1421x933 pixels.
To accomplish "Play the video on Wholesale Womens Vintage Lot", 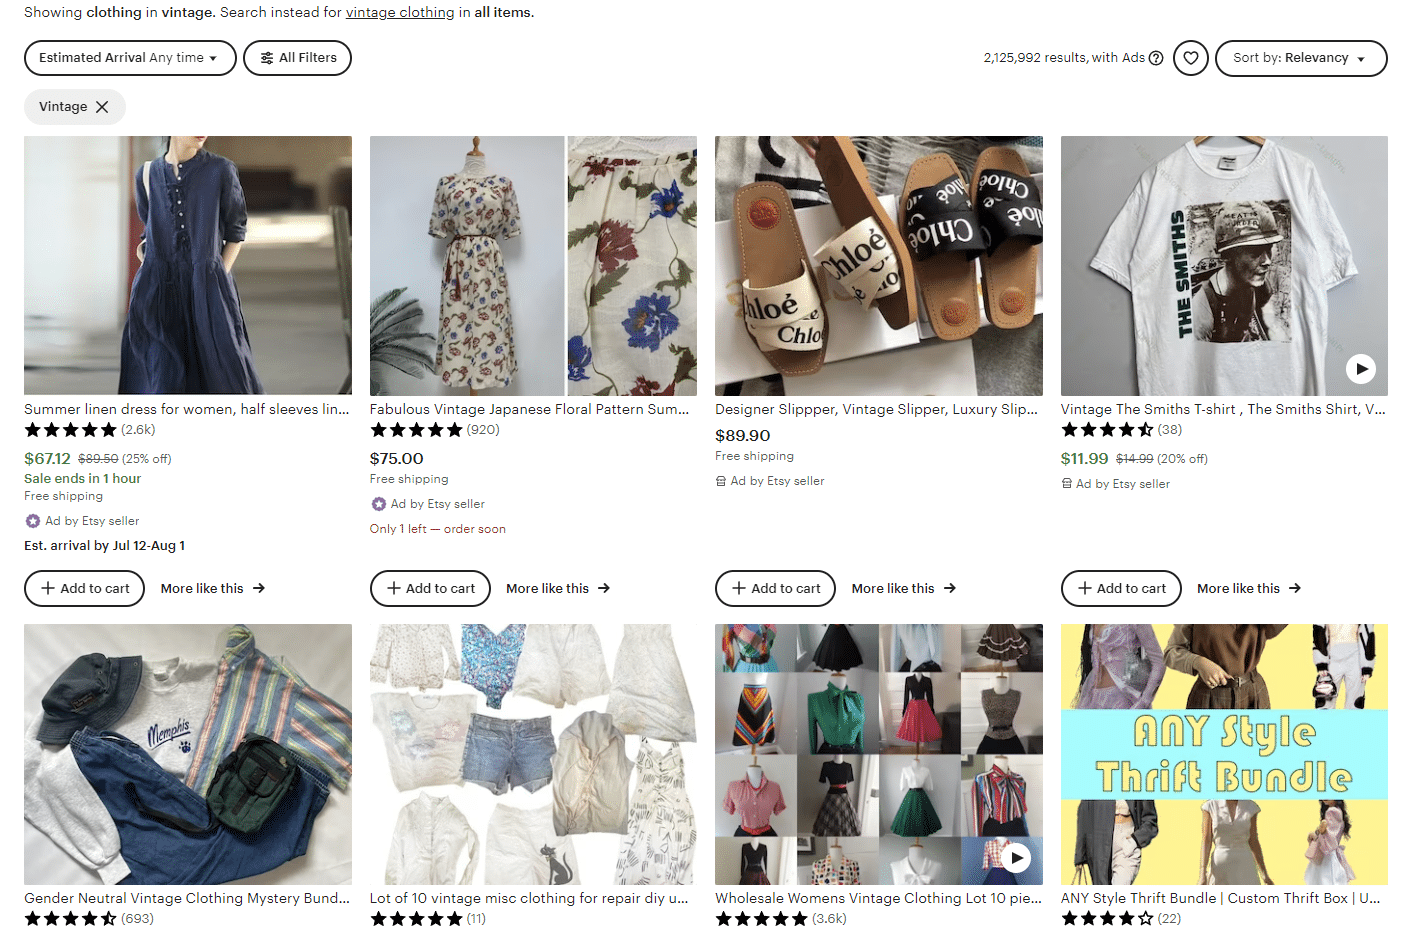I will pyautogui.click(x=1016, y=857).
